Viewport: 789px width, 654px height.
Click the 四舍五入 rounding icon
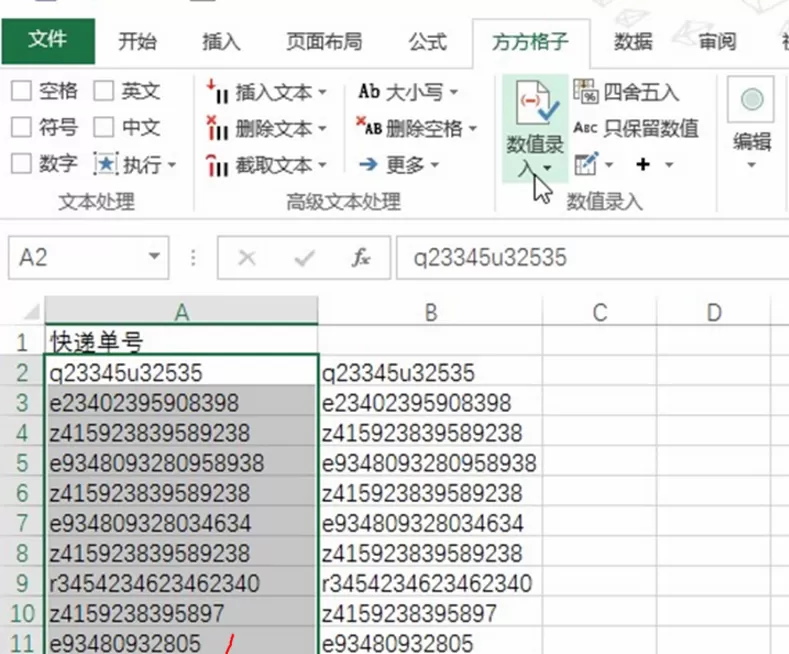point(586,92)
